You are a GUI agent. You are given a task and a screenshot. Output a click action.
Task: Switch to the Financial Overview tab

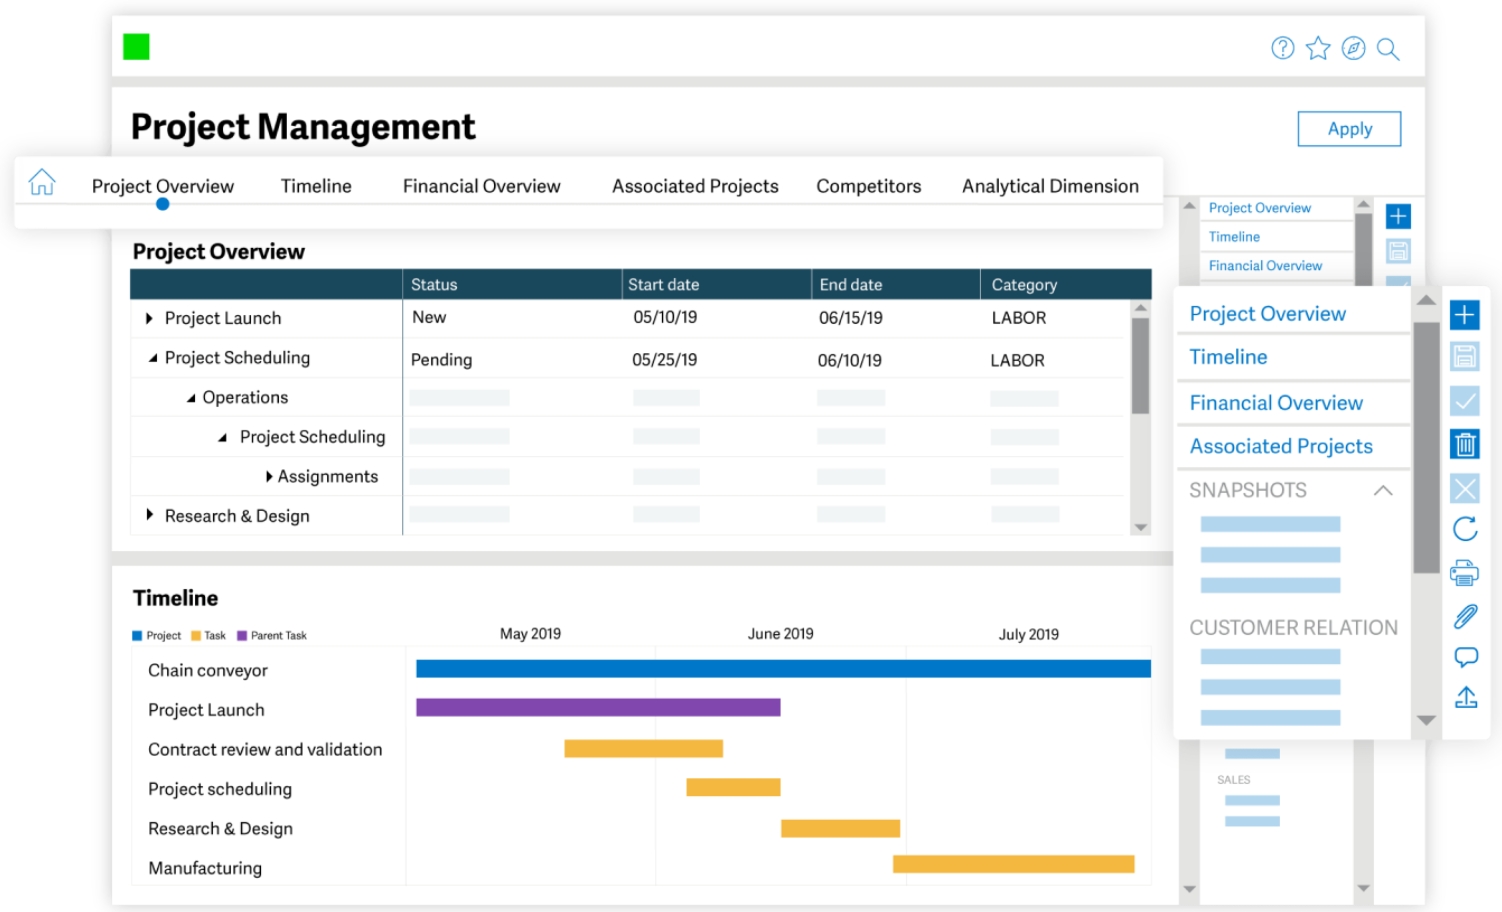(x=481, y=186)
